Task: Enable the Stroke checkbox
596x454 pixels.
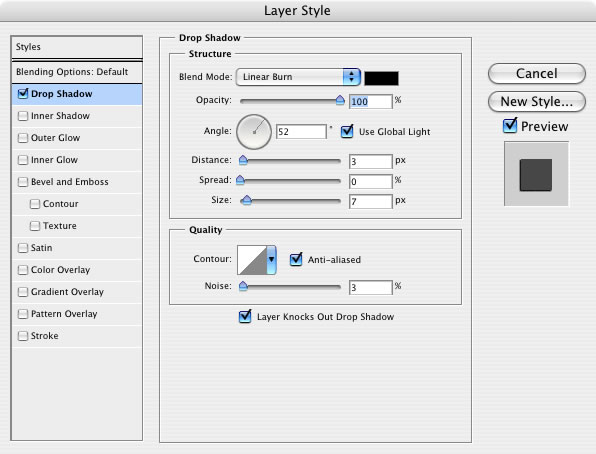Action: tap(23, 336)
